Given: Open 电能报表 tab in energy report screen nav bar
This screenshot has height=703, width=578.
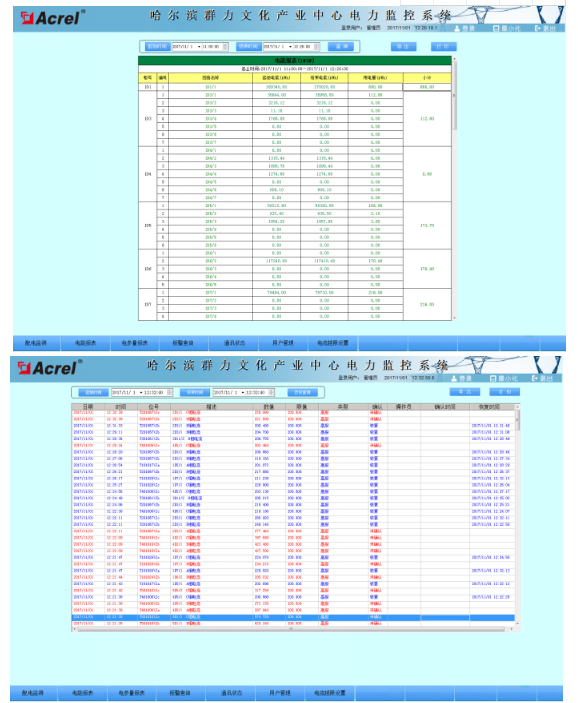Looking at the screenshot, I should [85, 343].
